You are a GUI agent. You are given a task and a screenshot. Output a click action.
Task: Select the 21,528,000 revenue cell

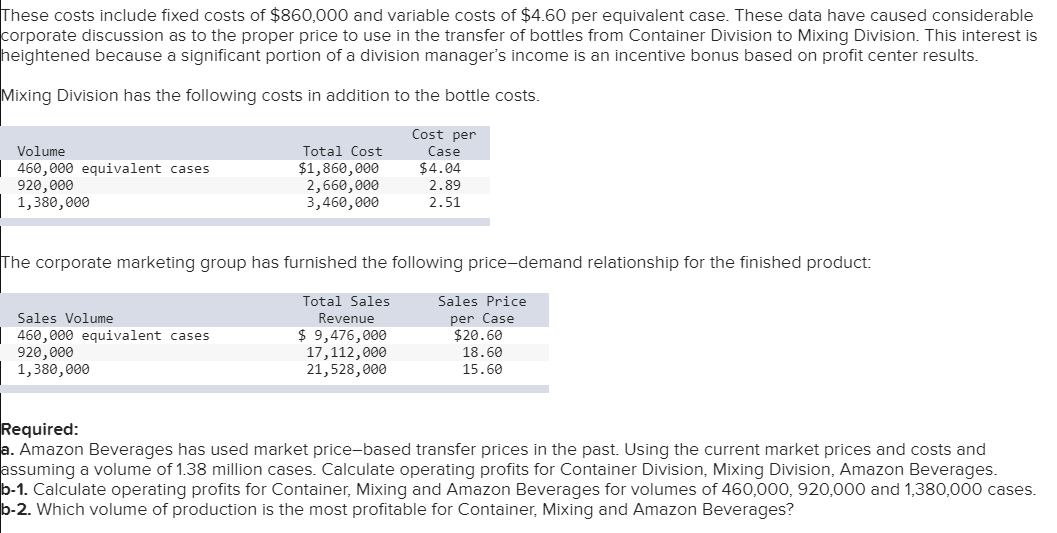coord(346,369)
